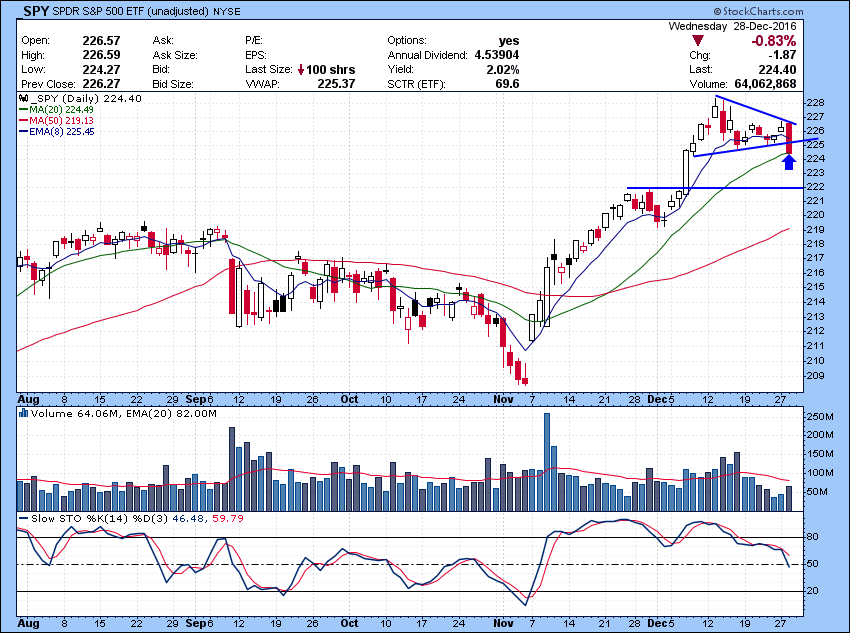Click the 228 price axis label
Screen dimensions: 850x633
816,103
